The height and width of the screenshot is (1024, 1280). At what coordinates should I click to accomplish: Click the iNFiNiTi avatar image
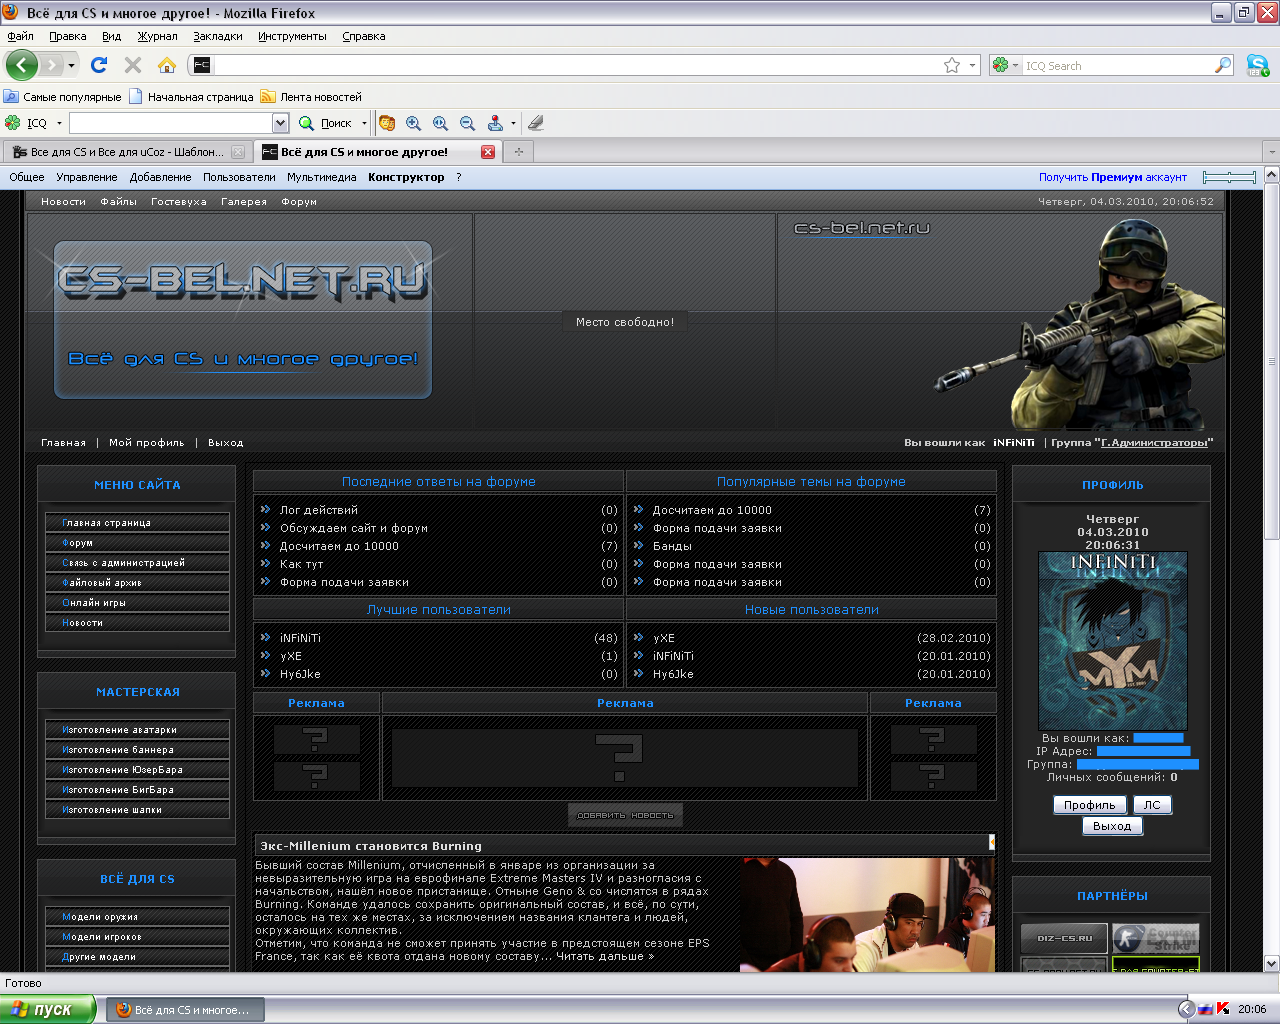[1112, 641]
